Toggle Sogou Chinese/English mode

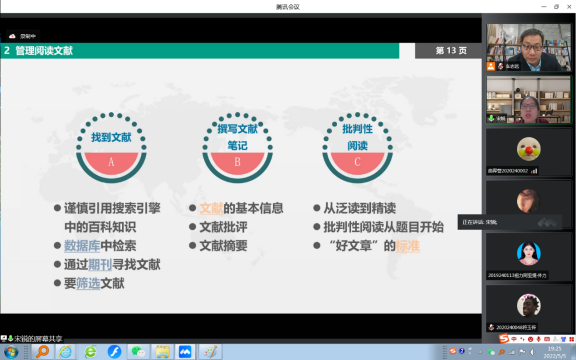514,339
